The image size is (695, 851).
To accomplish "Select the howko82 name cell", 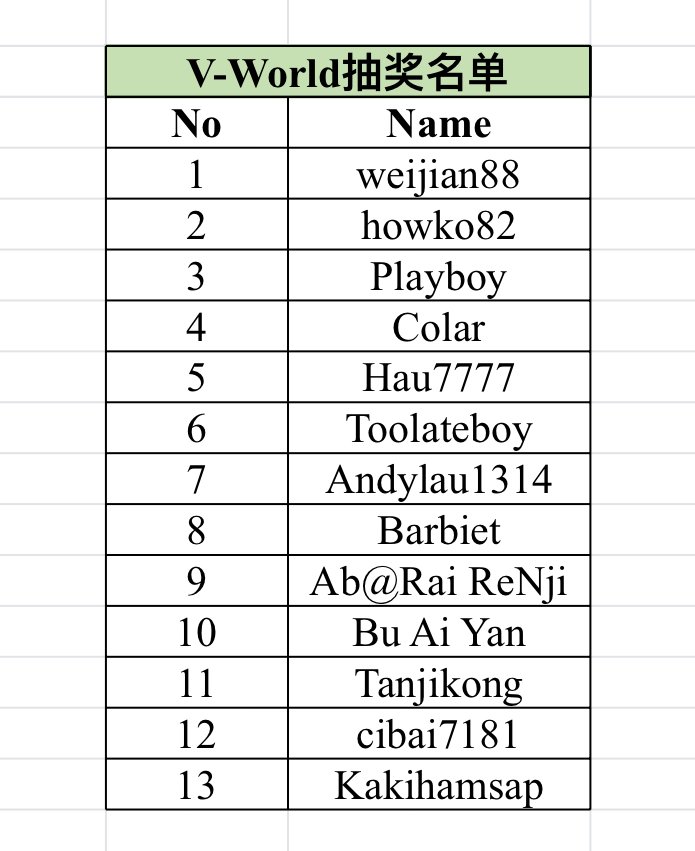I will [x=438, y=226].
